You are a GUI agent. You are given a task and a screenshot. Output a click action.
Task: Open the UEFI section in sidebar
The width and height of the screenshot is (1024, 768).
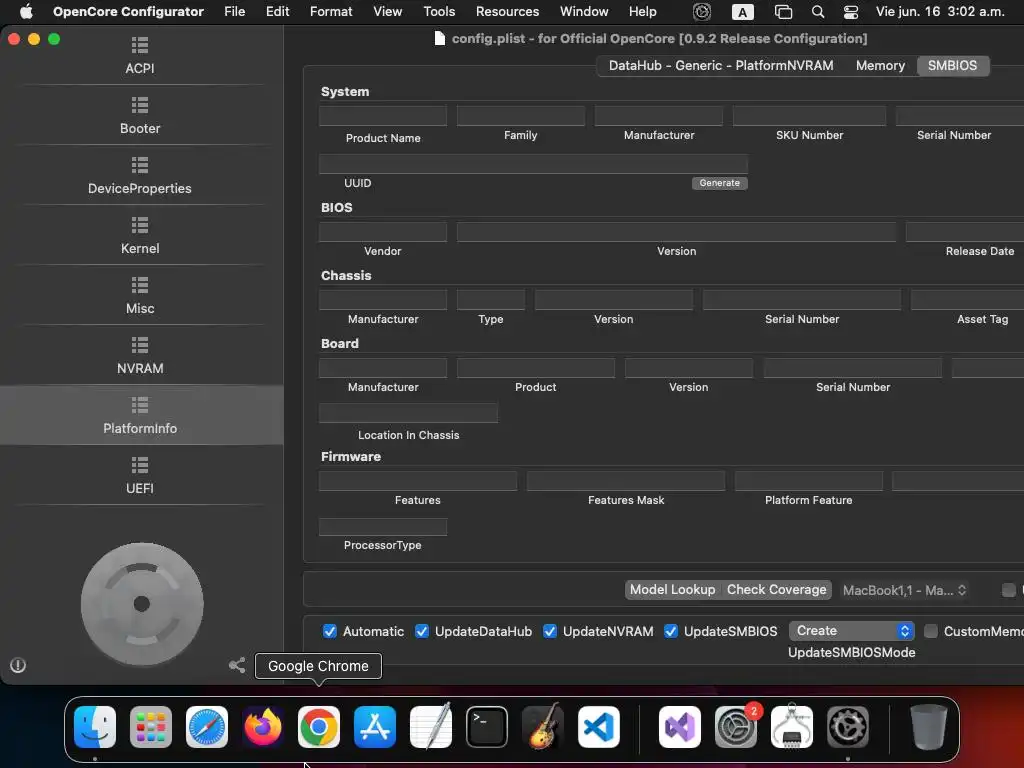point(140,476)
